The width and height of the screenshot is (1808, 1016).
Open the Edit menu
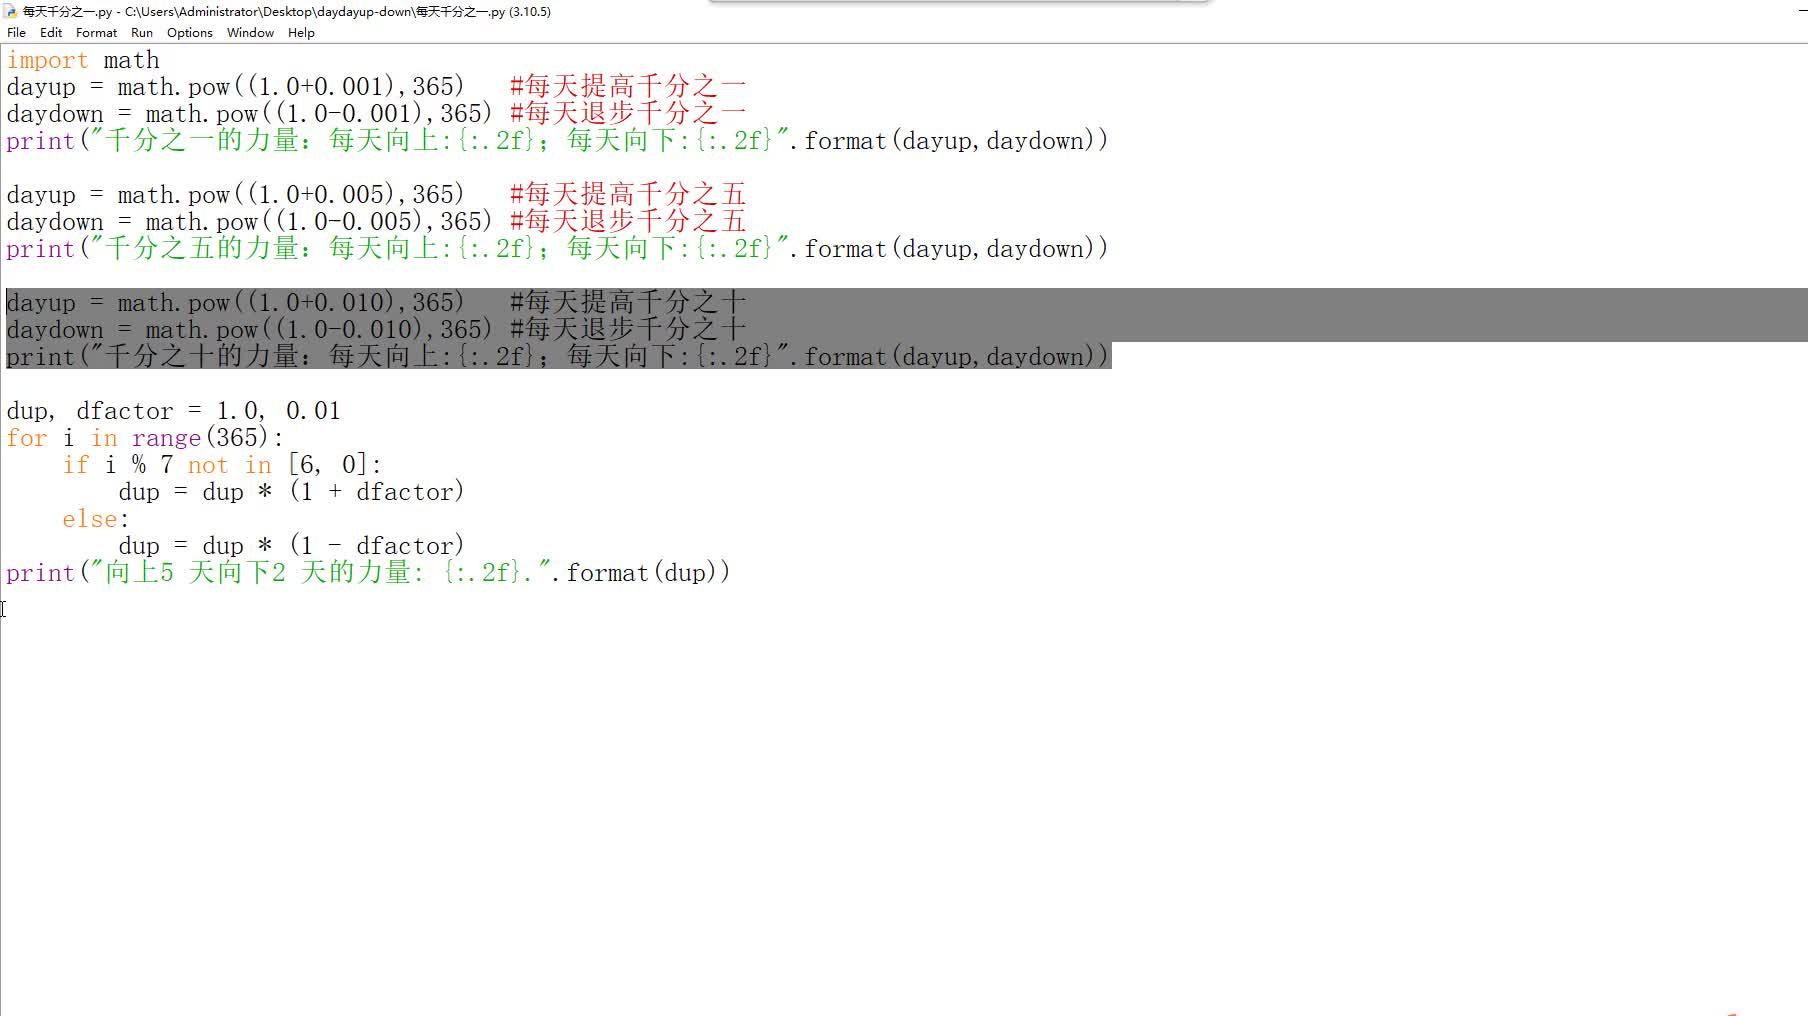(x=50, y=32)
